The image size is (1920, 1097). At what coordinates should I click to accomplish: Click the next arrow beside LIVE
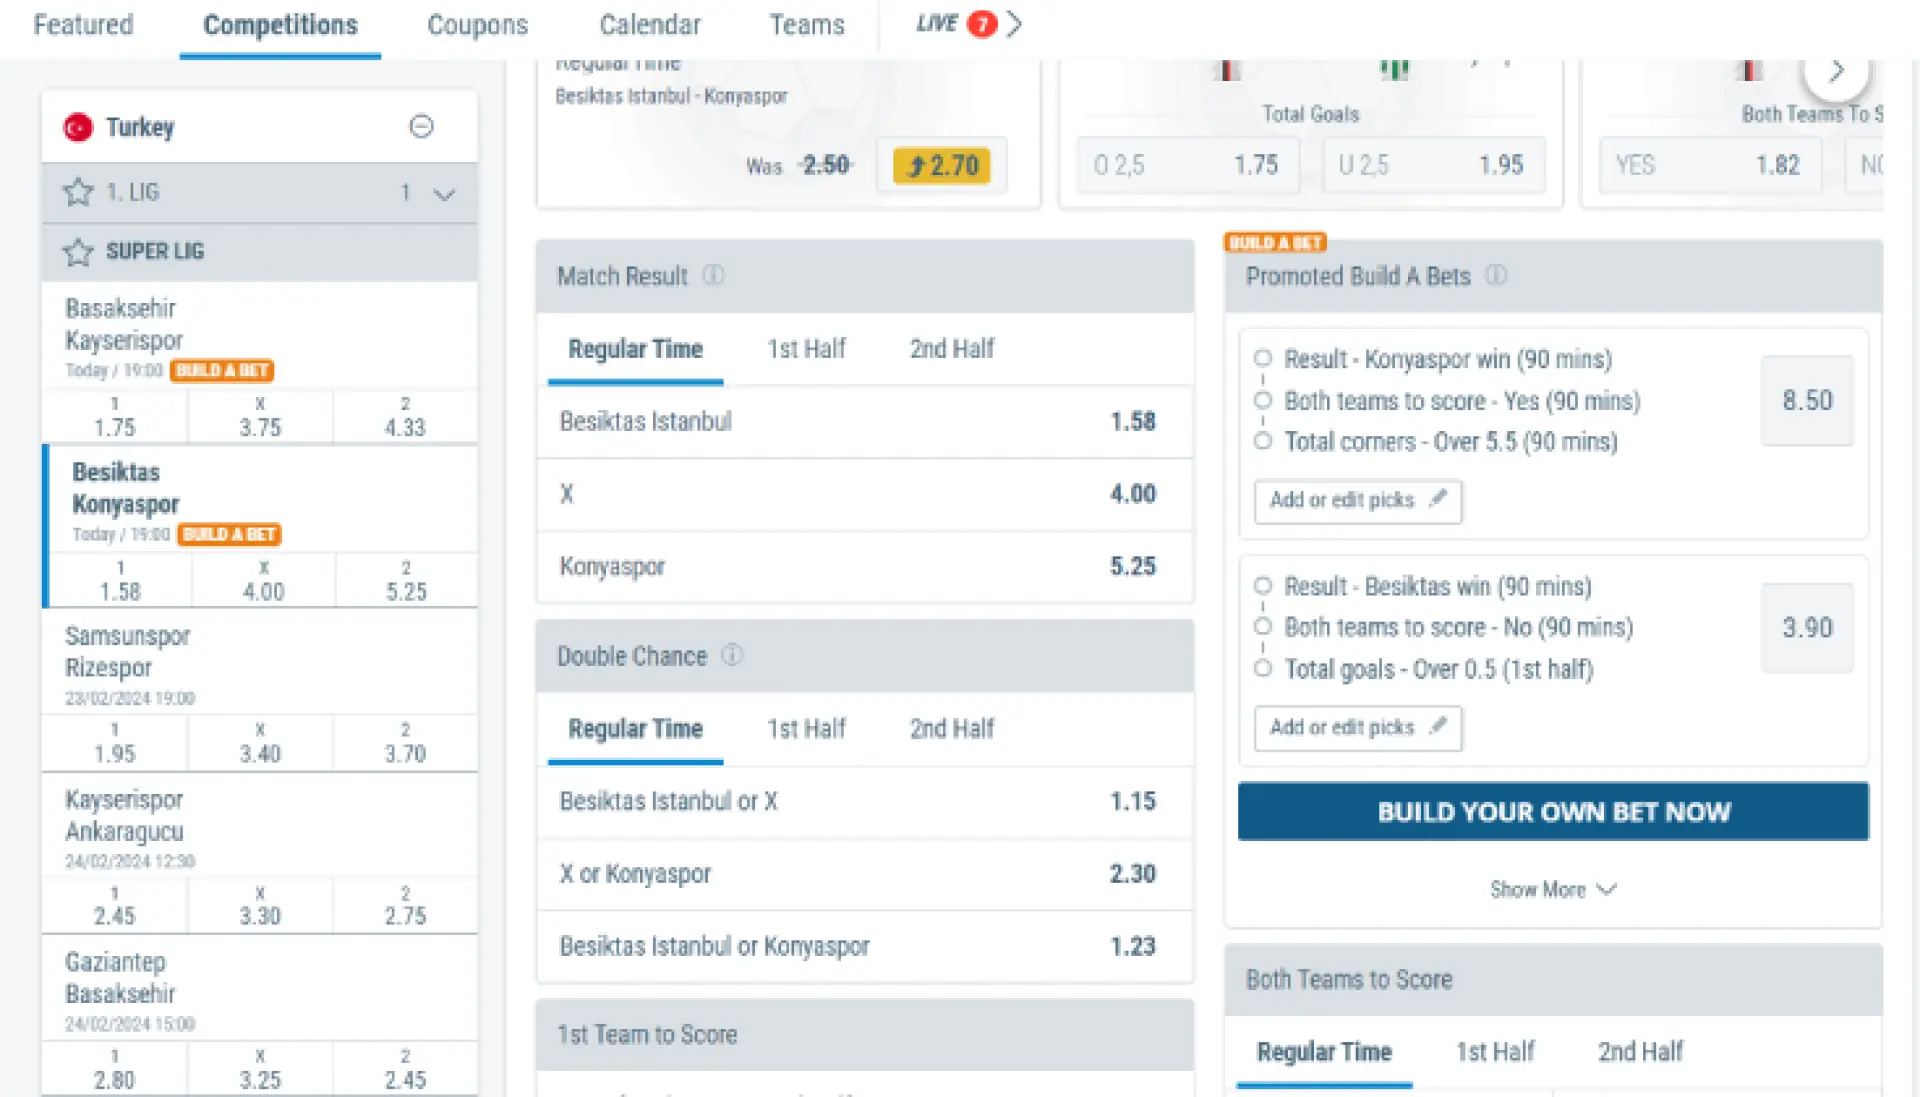click(x=1014, y=23)
